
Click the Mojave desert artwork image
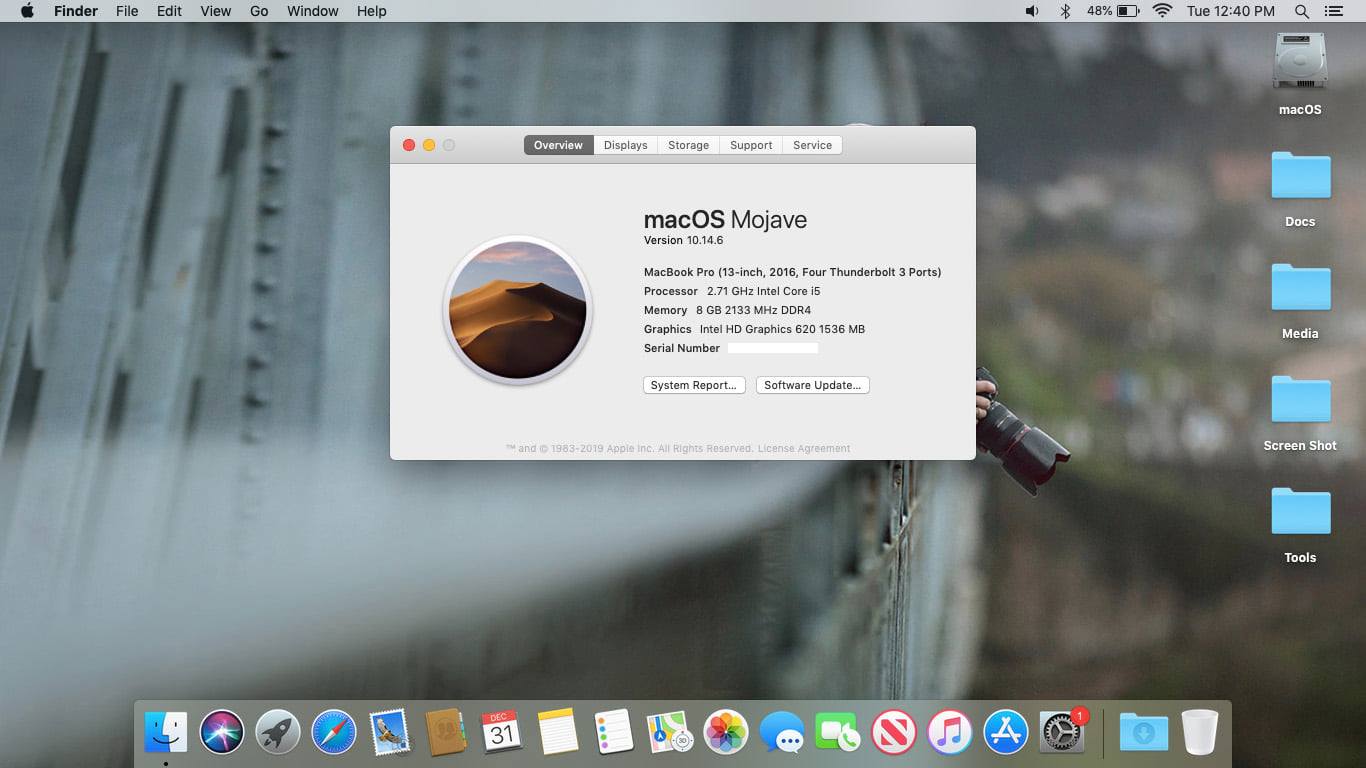518,310
